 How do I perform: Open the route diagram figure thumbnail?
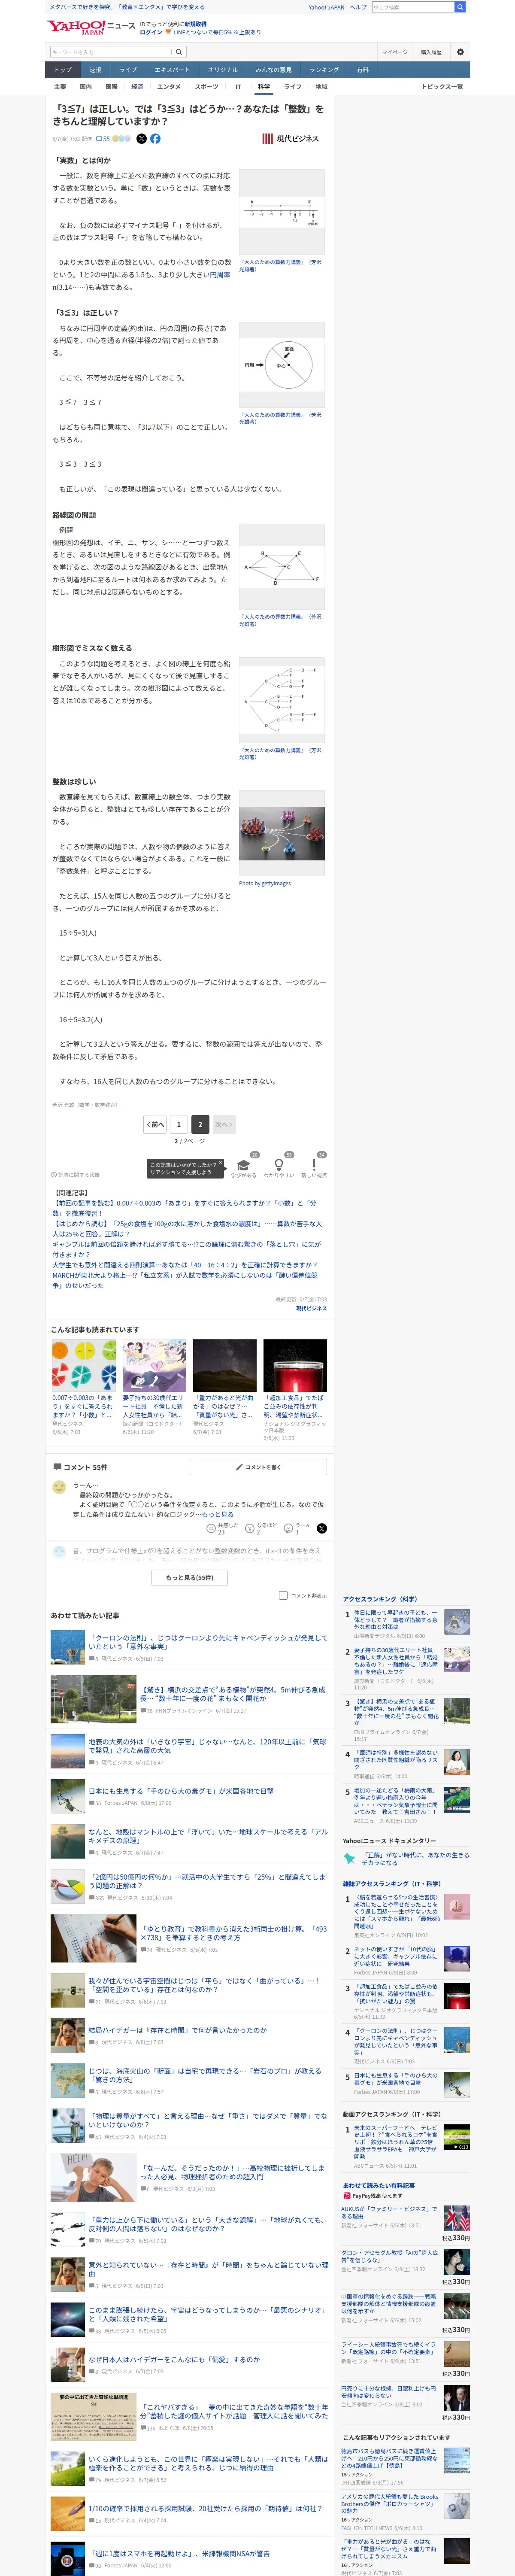pos(282,567)
